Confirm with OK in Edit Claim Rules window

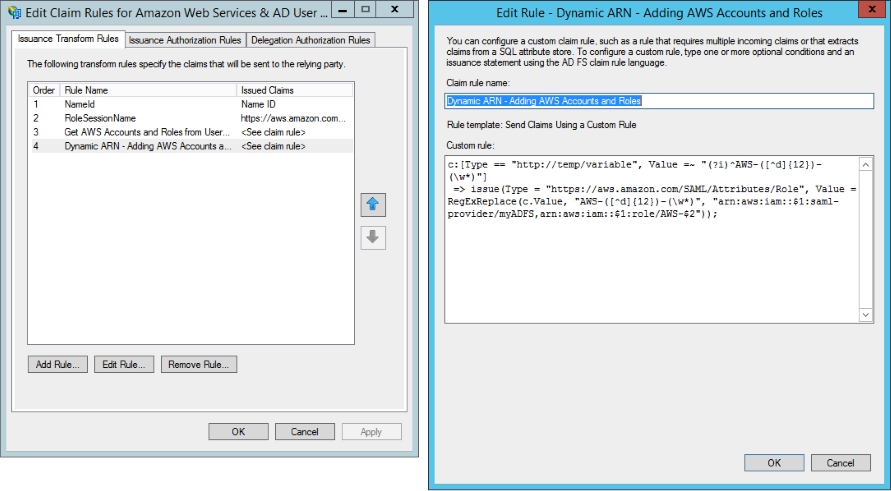[x=238, y=432]
